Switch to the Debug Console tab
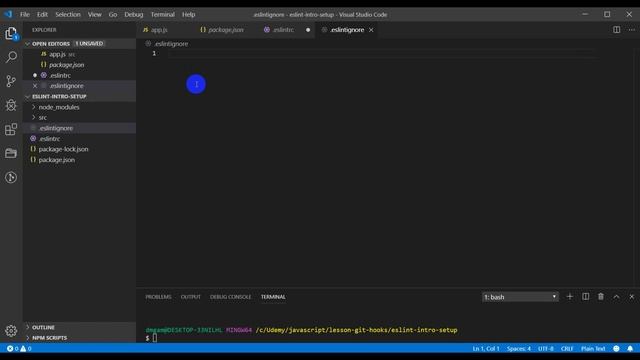 pyautogui.click(x=231, y=297)
